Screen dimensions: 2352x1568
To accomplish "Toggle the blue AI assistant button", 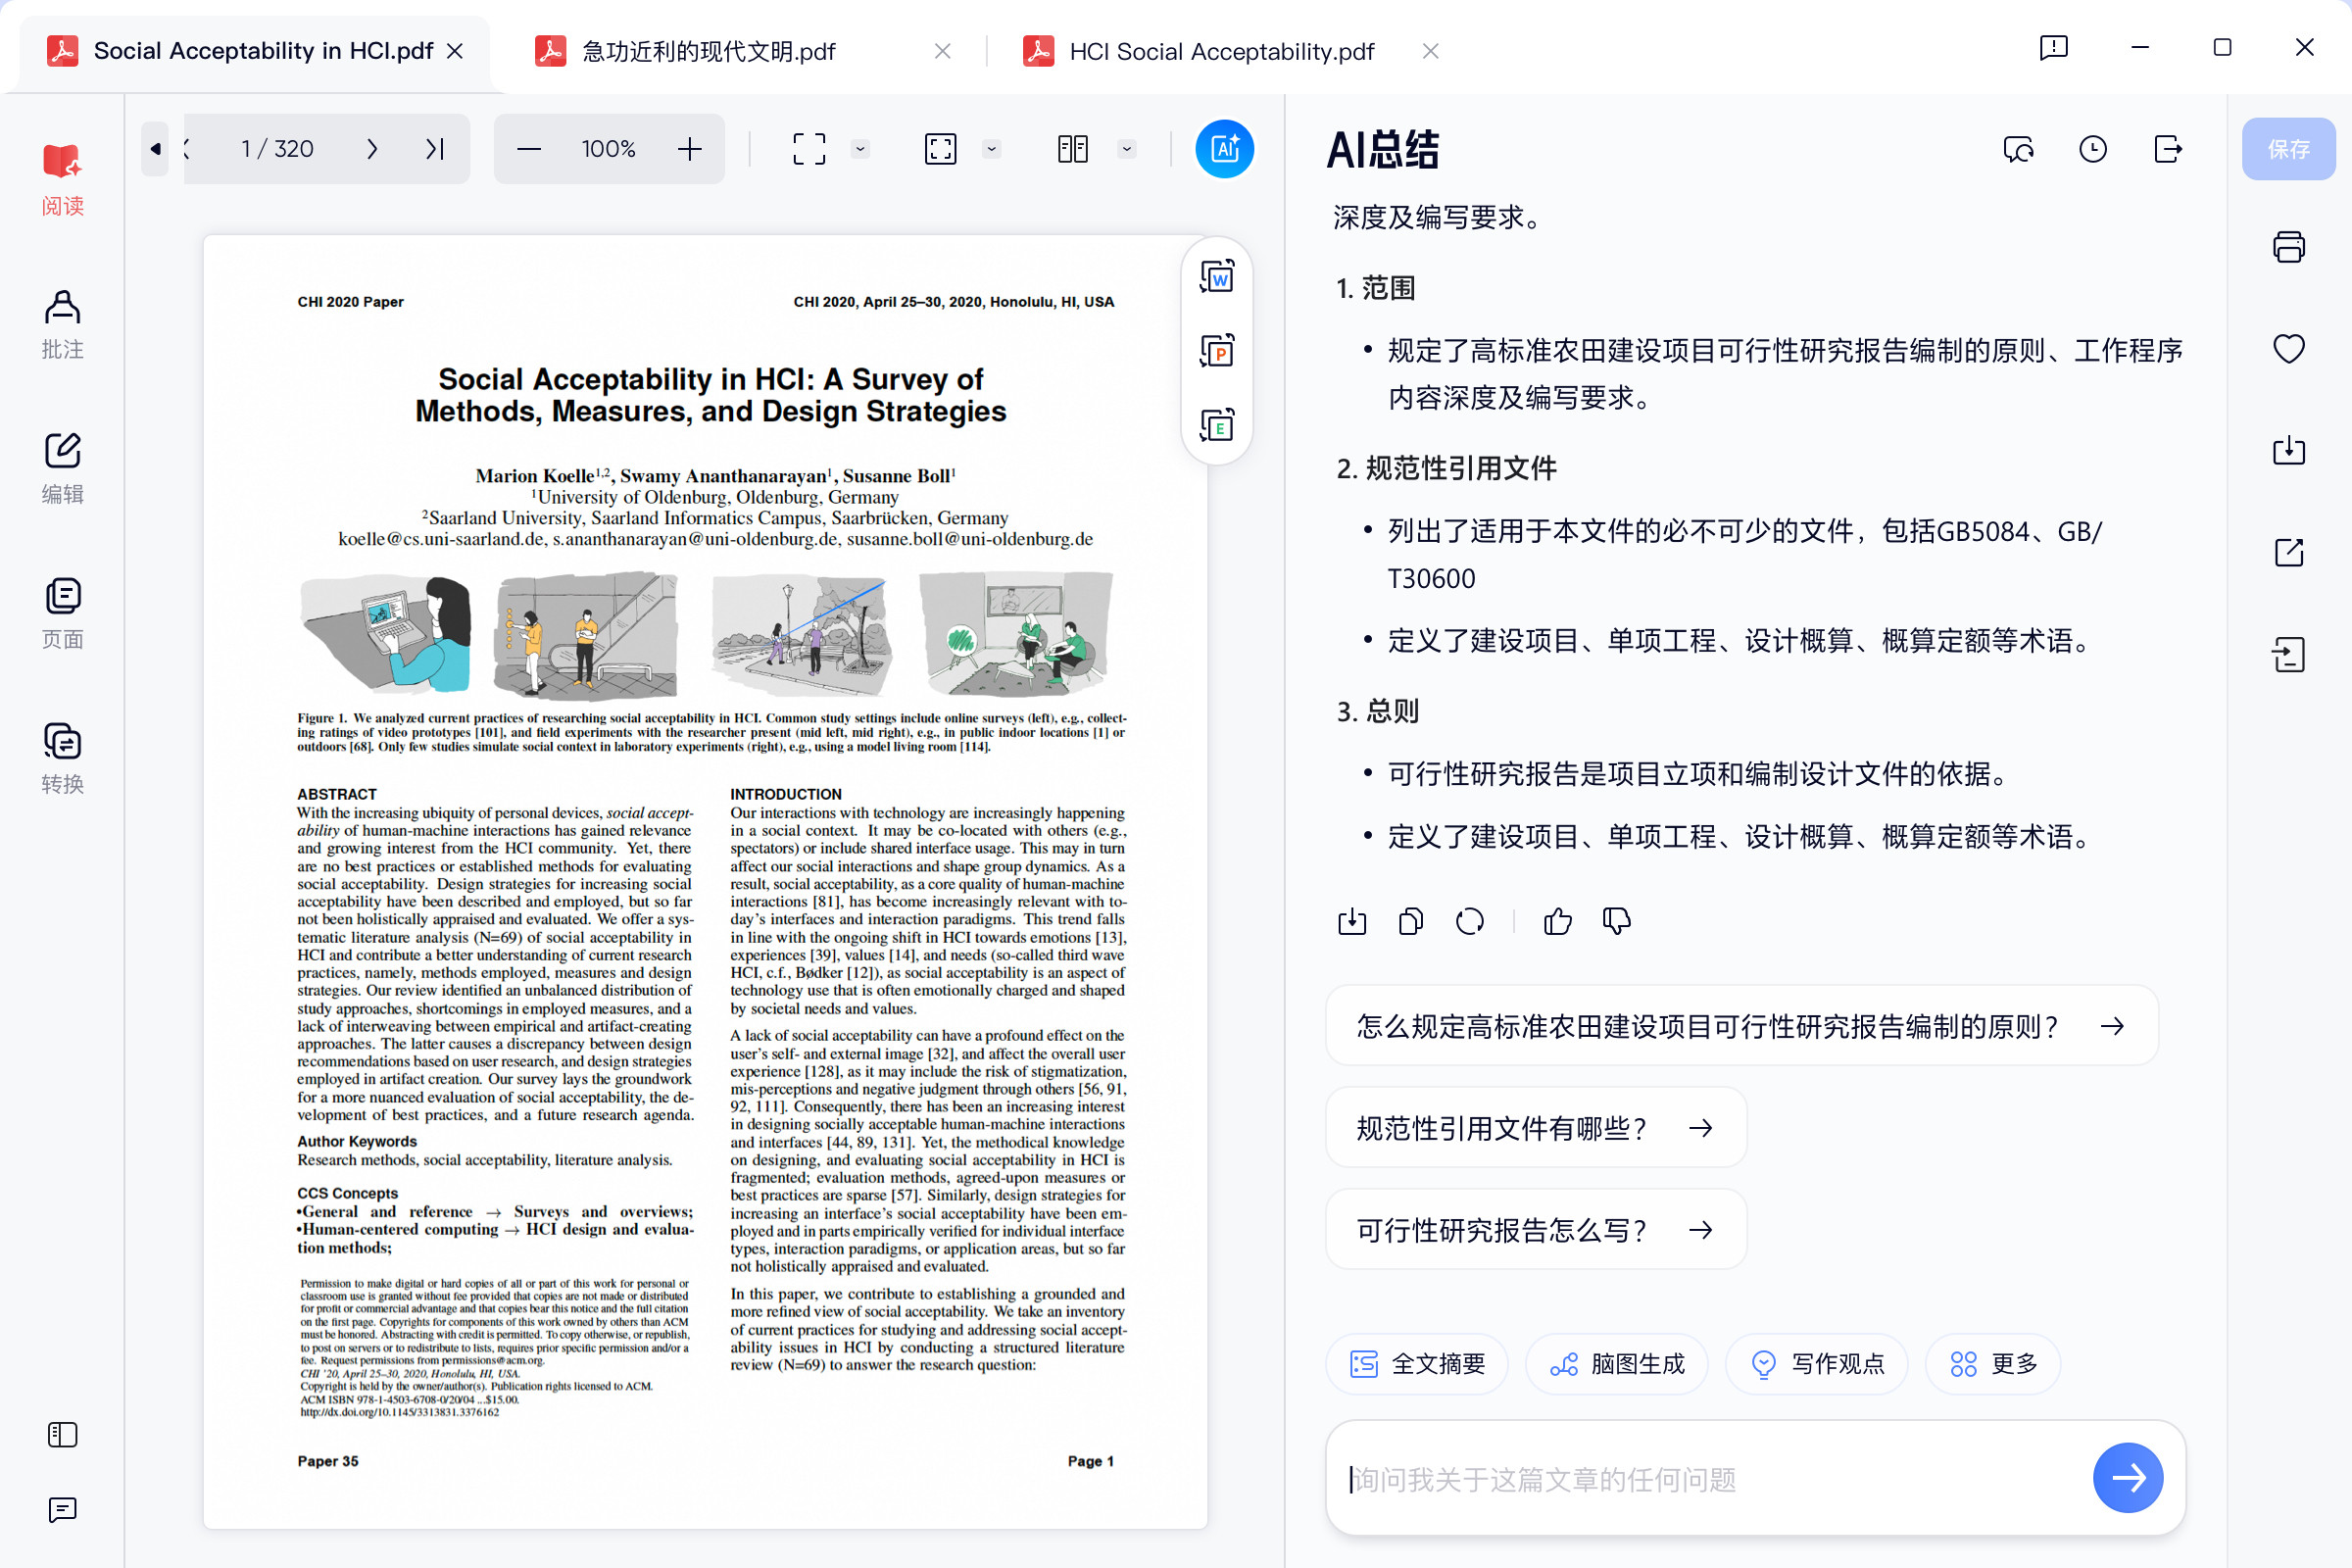I will click(1225, 149).
